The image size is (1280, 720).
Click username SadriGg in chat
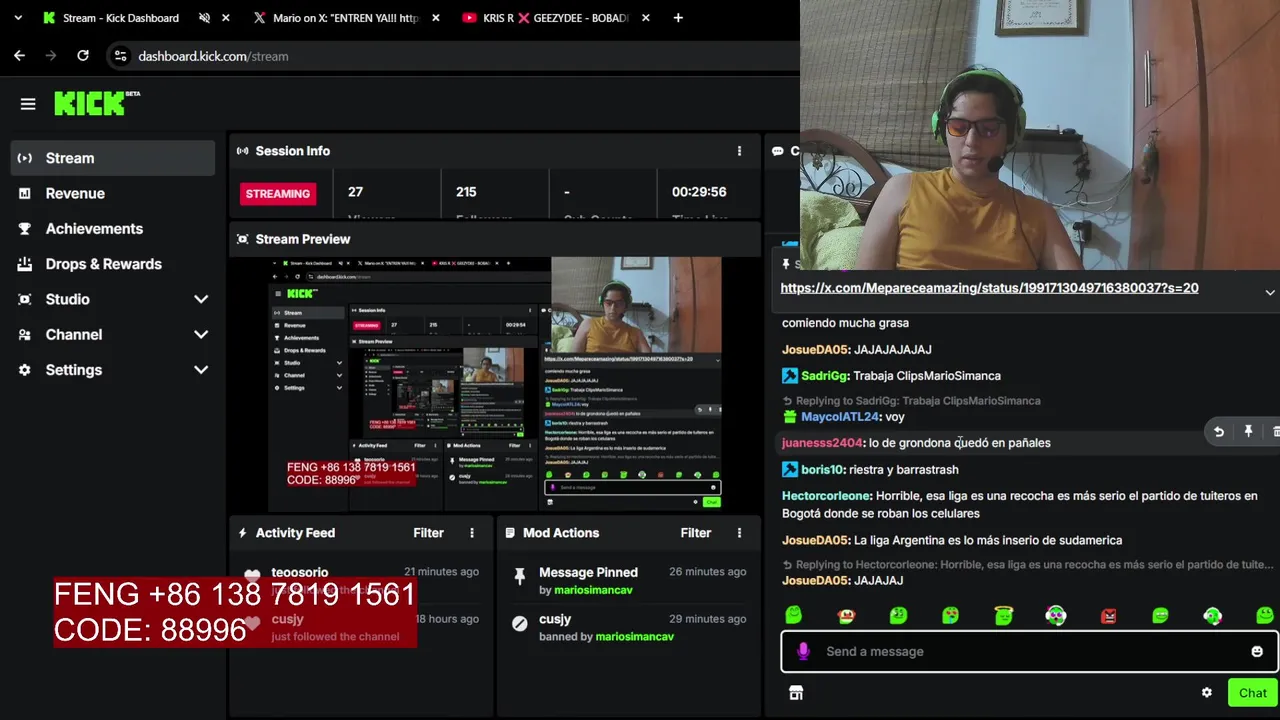(x=825, y=376)
